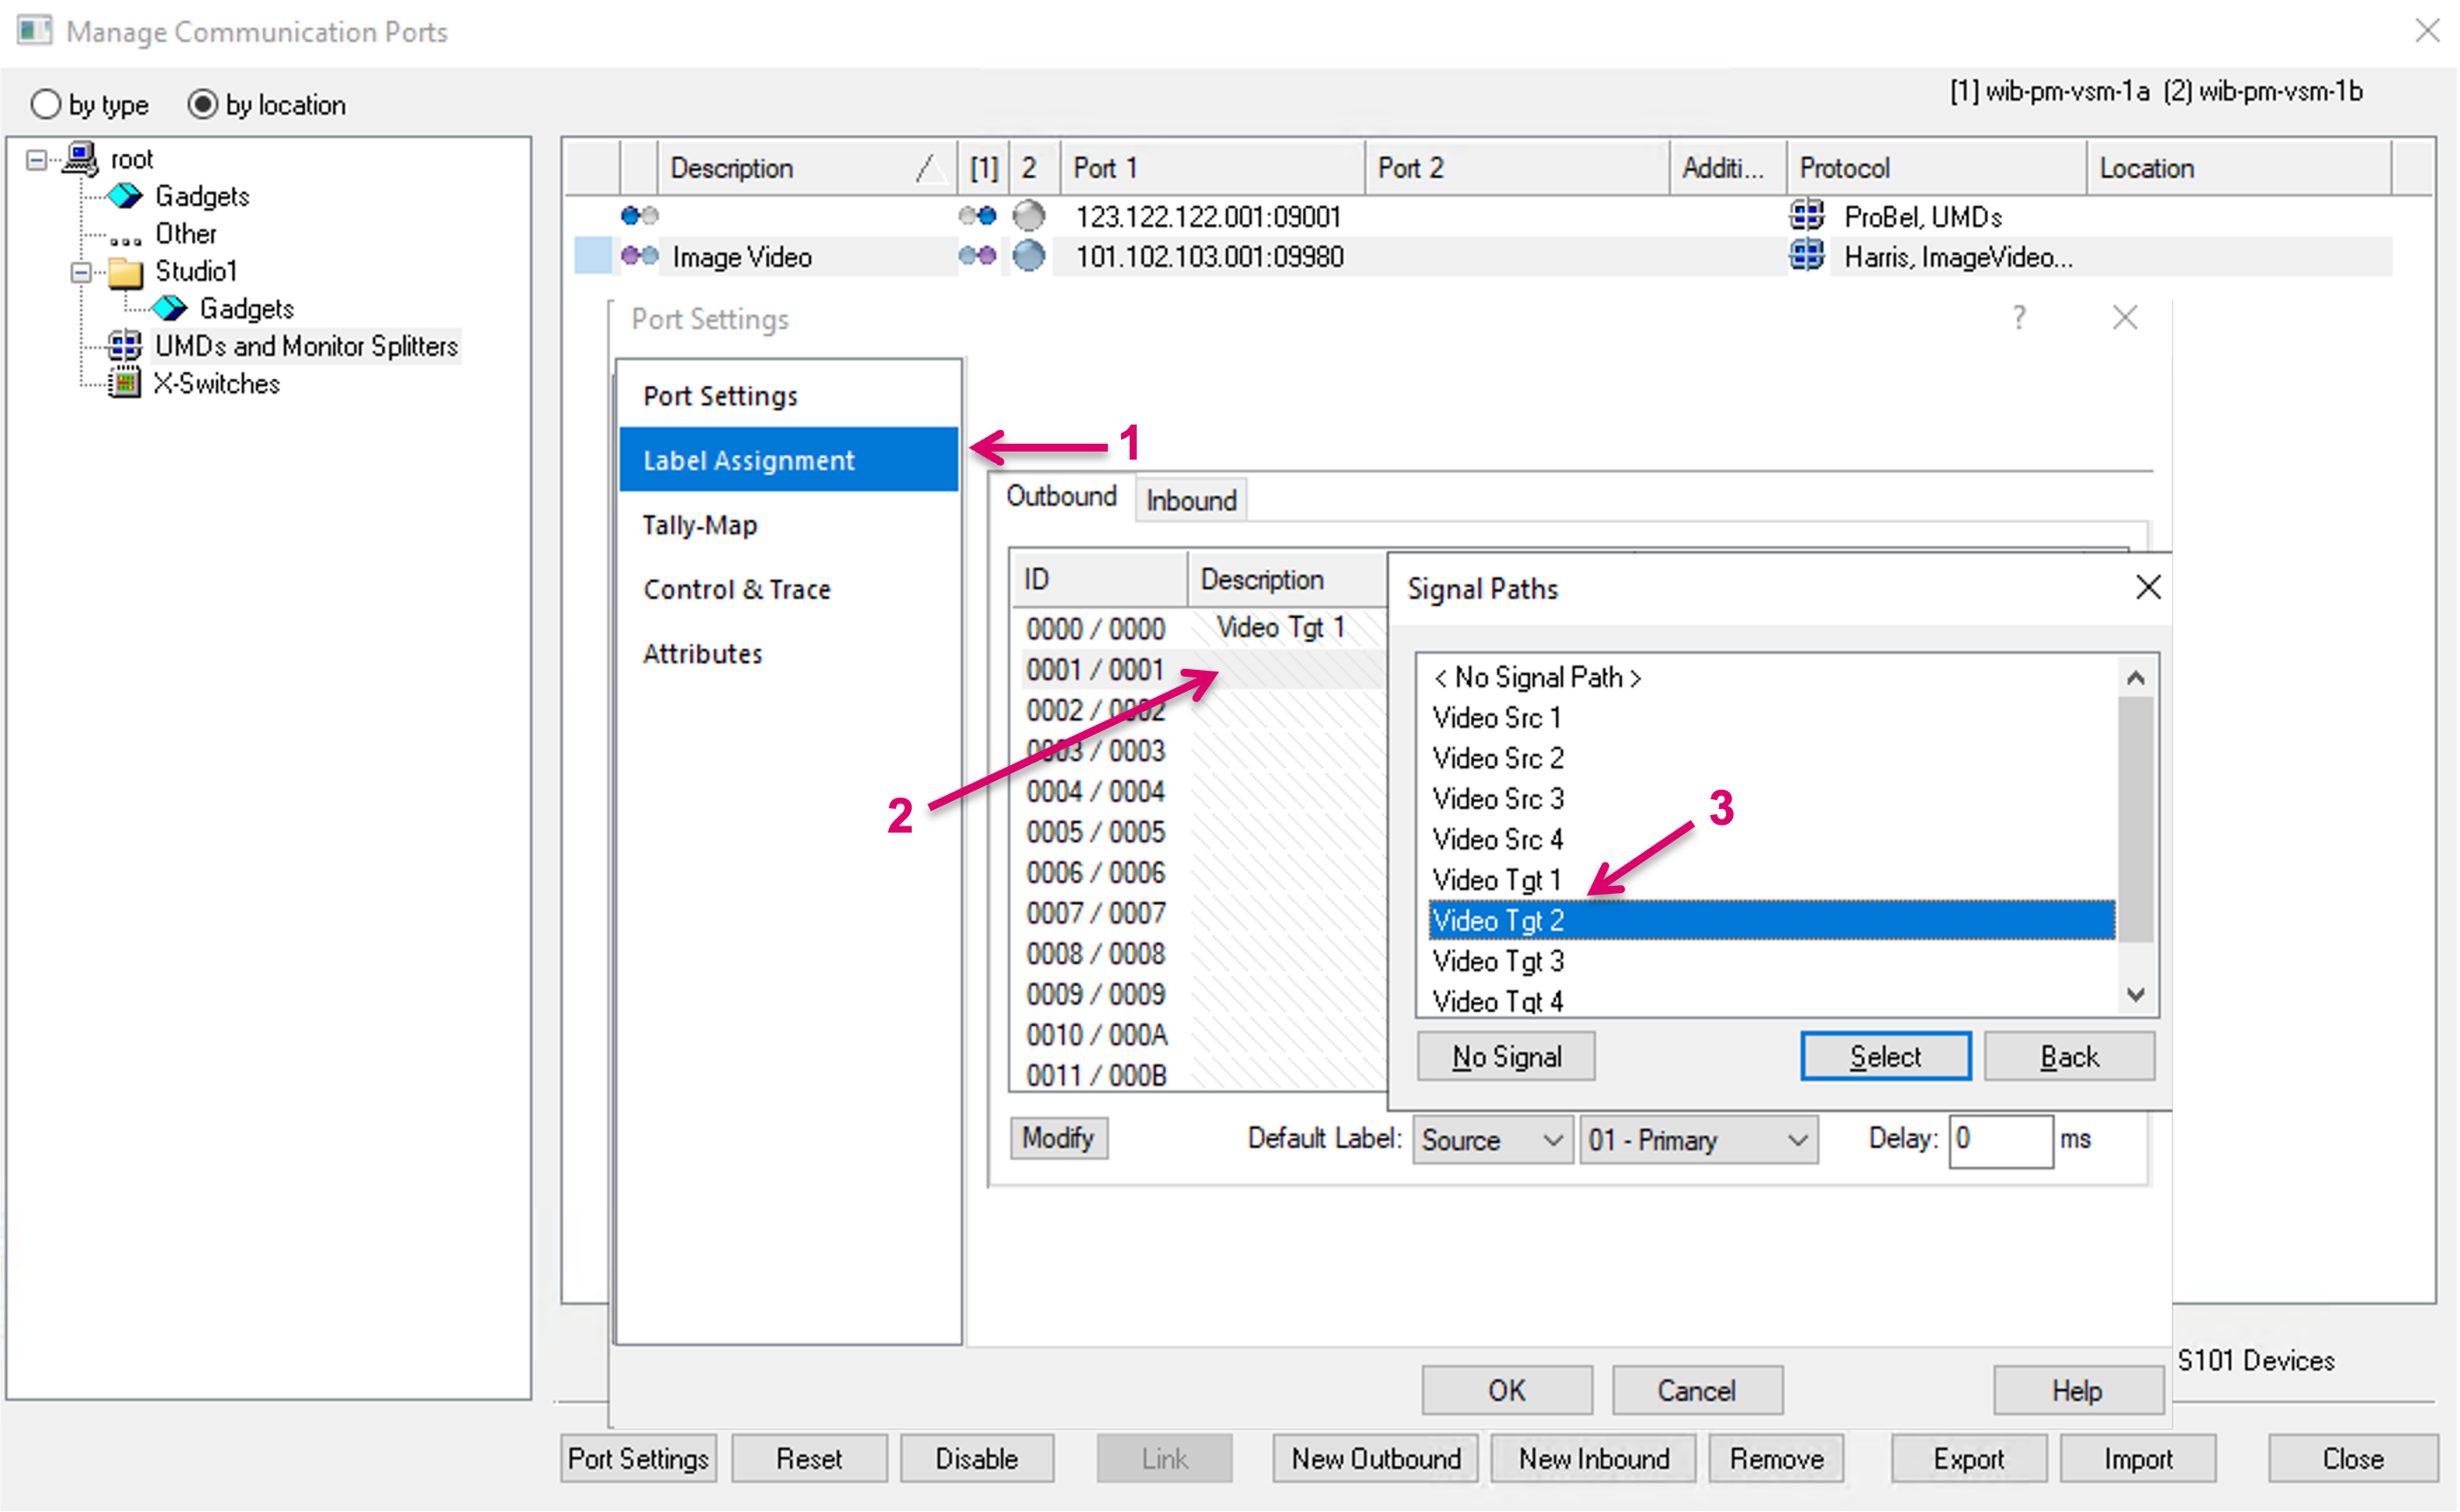Click the Delay ms input field

click(x=2000, y=1140)
